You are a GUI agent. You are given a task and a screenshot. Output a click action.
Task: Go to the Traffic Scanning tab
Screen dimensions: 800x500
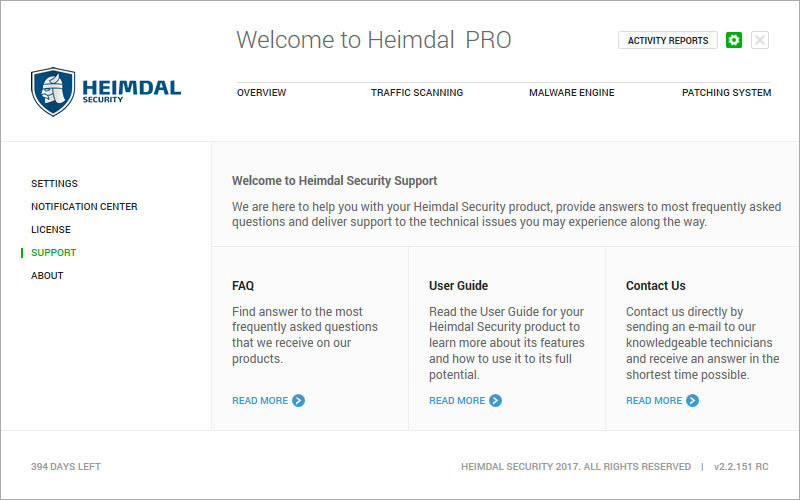[x=417, y=93]
